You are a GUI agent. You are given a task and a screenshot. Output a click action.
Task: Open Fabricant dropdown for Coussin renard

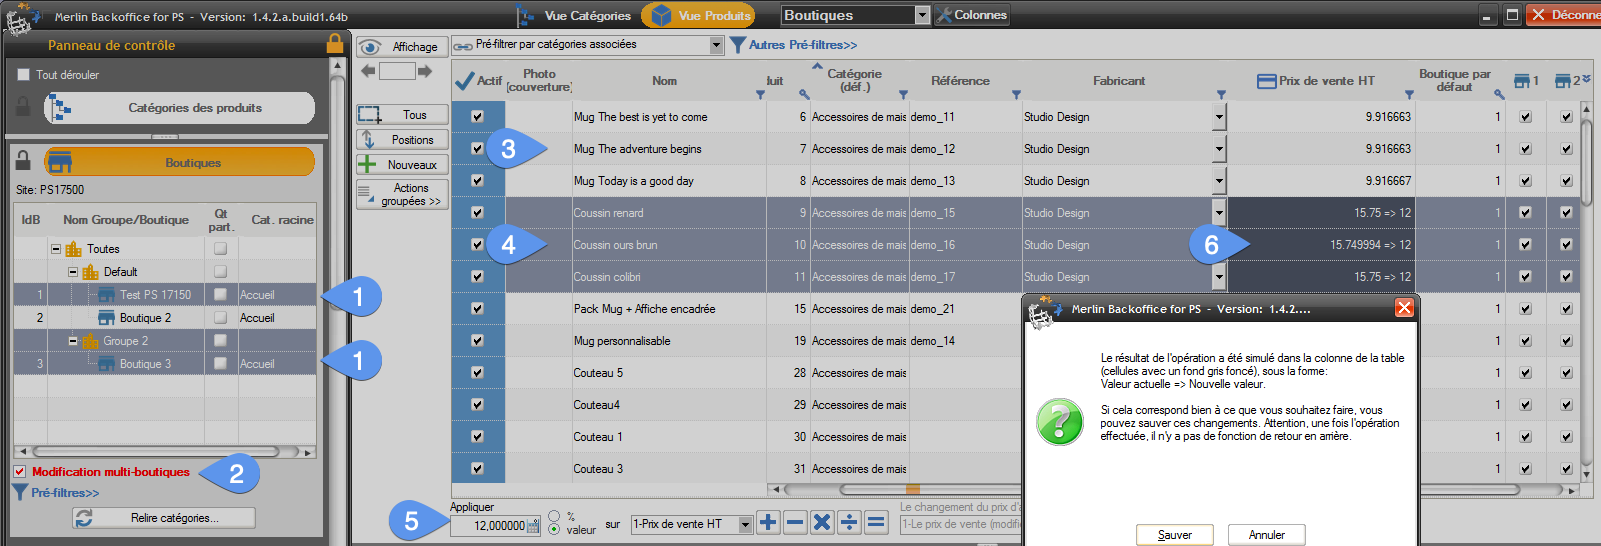(x=1219, y=213)
